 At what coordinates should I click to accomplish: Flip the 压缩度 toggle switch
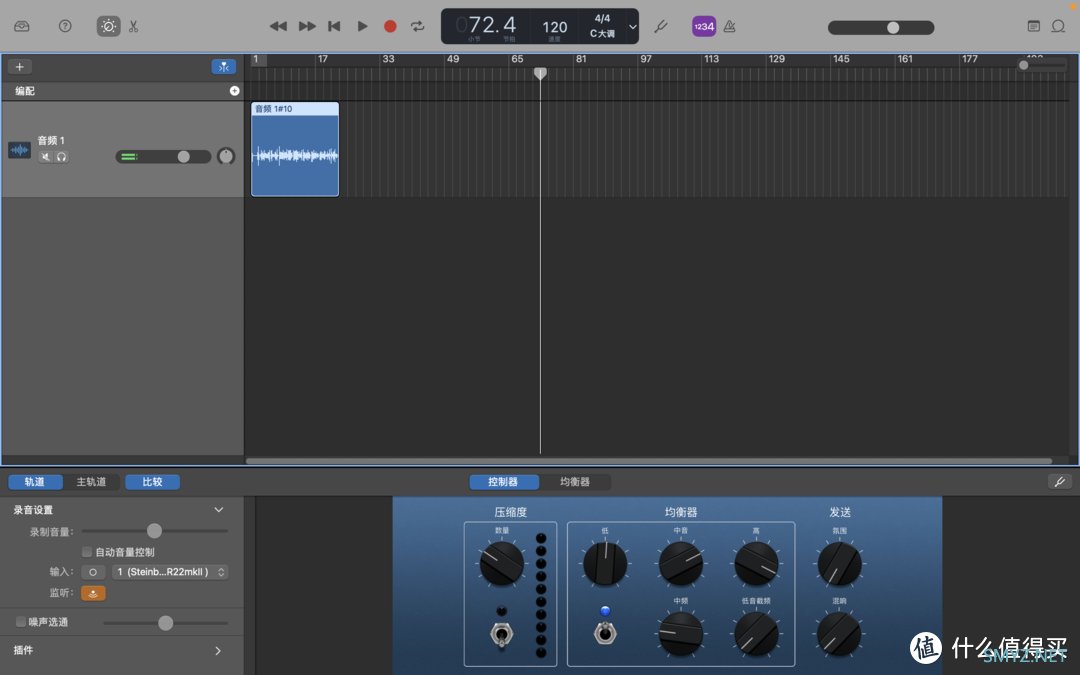click(x=501, y=634)
